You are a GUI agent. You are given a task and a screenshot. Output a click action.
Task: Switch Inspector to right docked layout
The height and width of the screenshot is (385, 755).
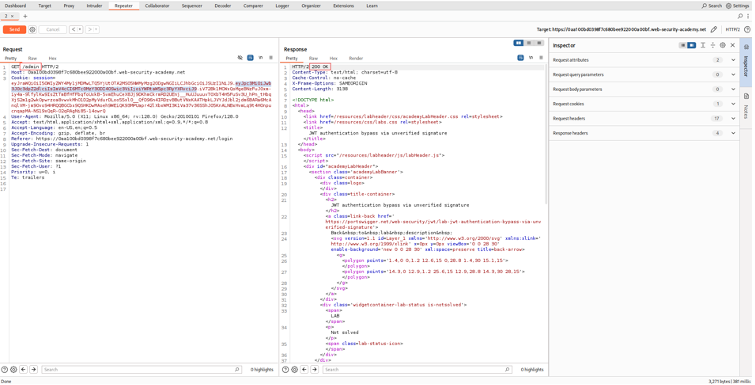[x=691, y=45]
